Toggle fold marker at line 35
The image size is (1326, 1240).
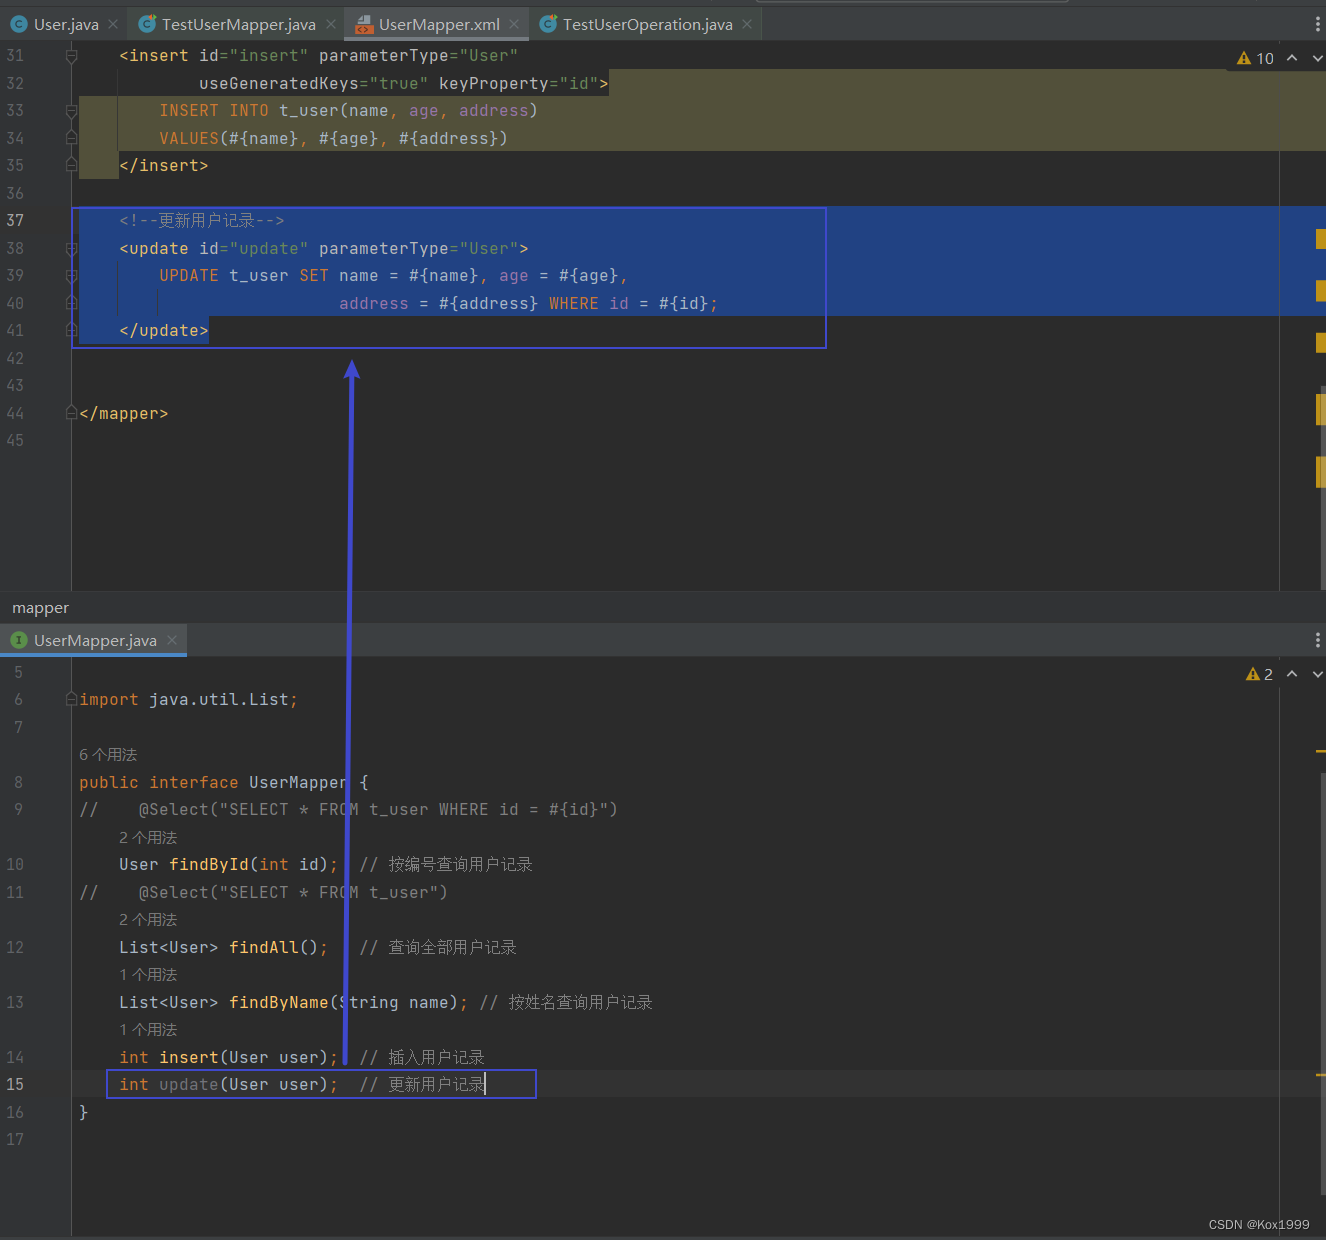[71, 165]
